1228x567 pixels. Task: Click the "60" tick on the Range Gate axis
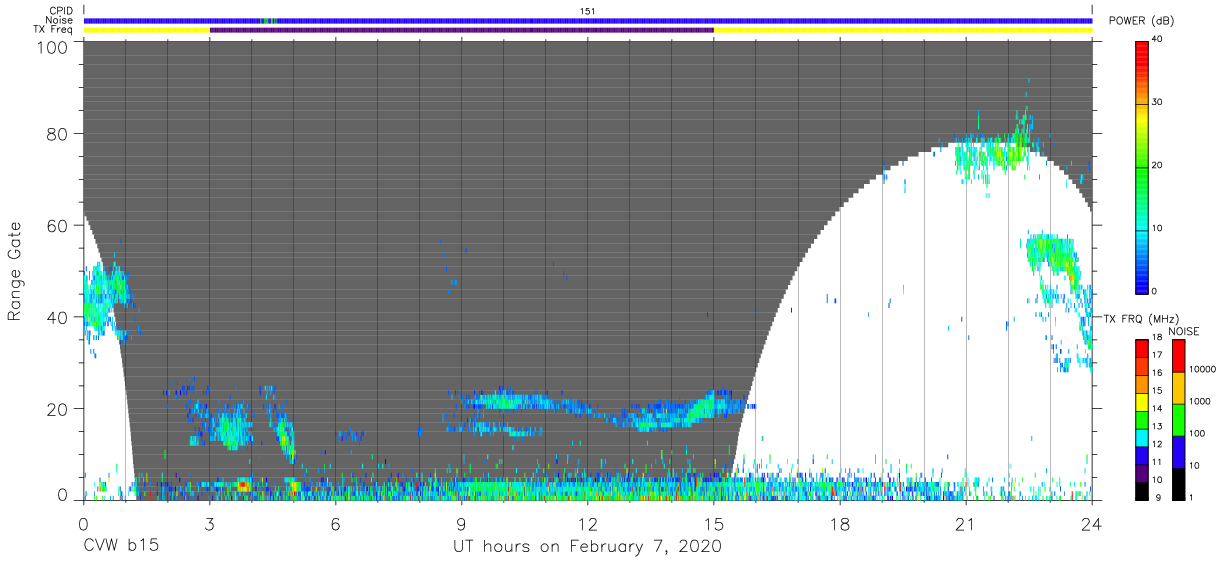pos(57,226)
